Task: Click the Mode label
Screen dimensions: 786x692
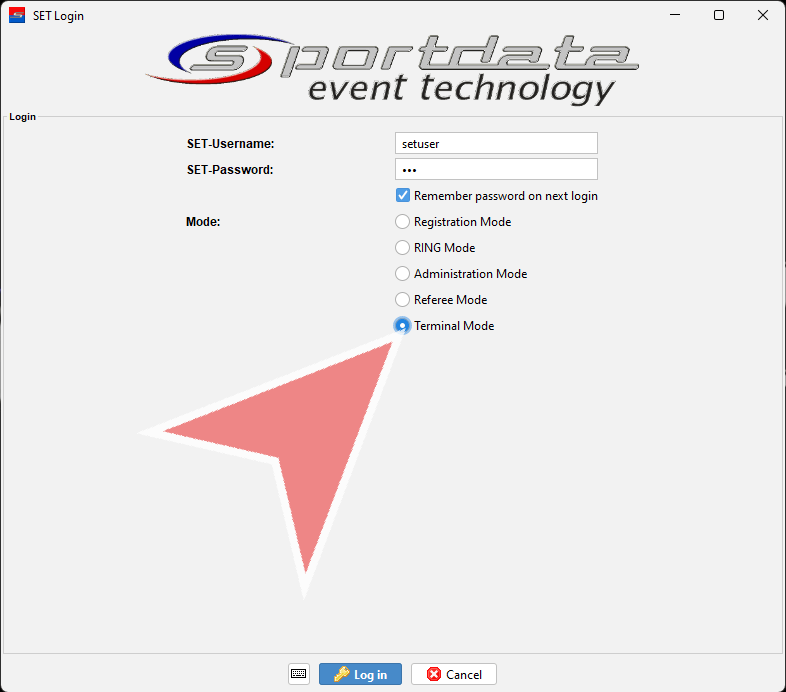Action: pyautogui.click(x=203, y=222)
